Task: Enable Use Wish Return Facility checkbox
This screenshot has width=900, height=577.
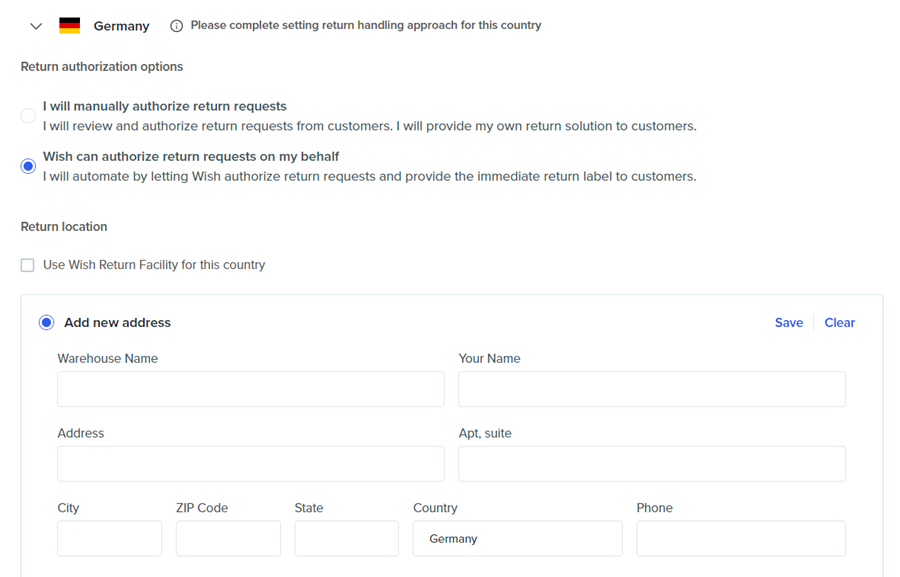Action: (x=28, y=265)
